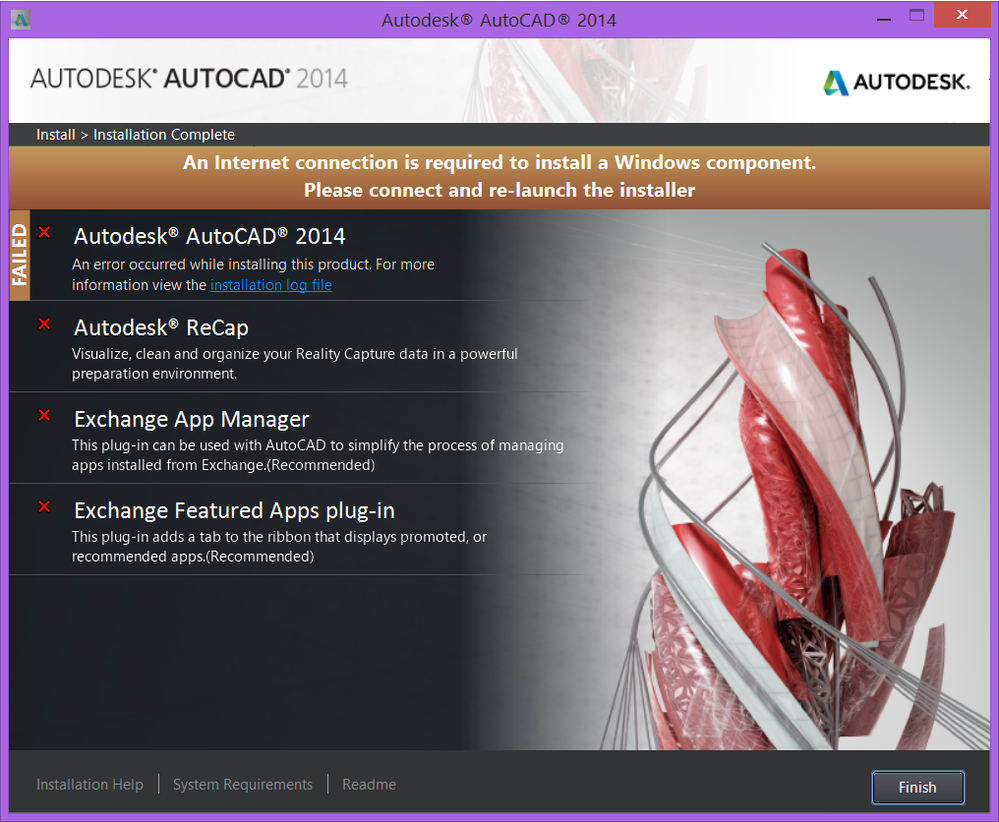The width and height of the screenshot is (999, 822).
Task: Click the AutoCAD error occurred message text
Action: 253,275
